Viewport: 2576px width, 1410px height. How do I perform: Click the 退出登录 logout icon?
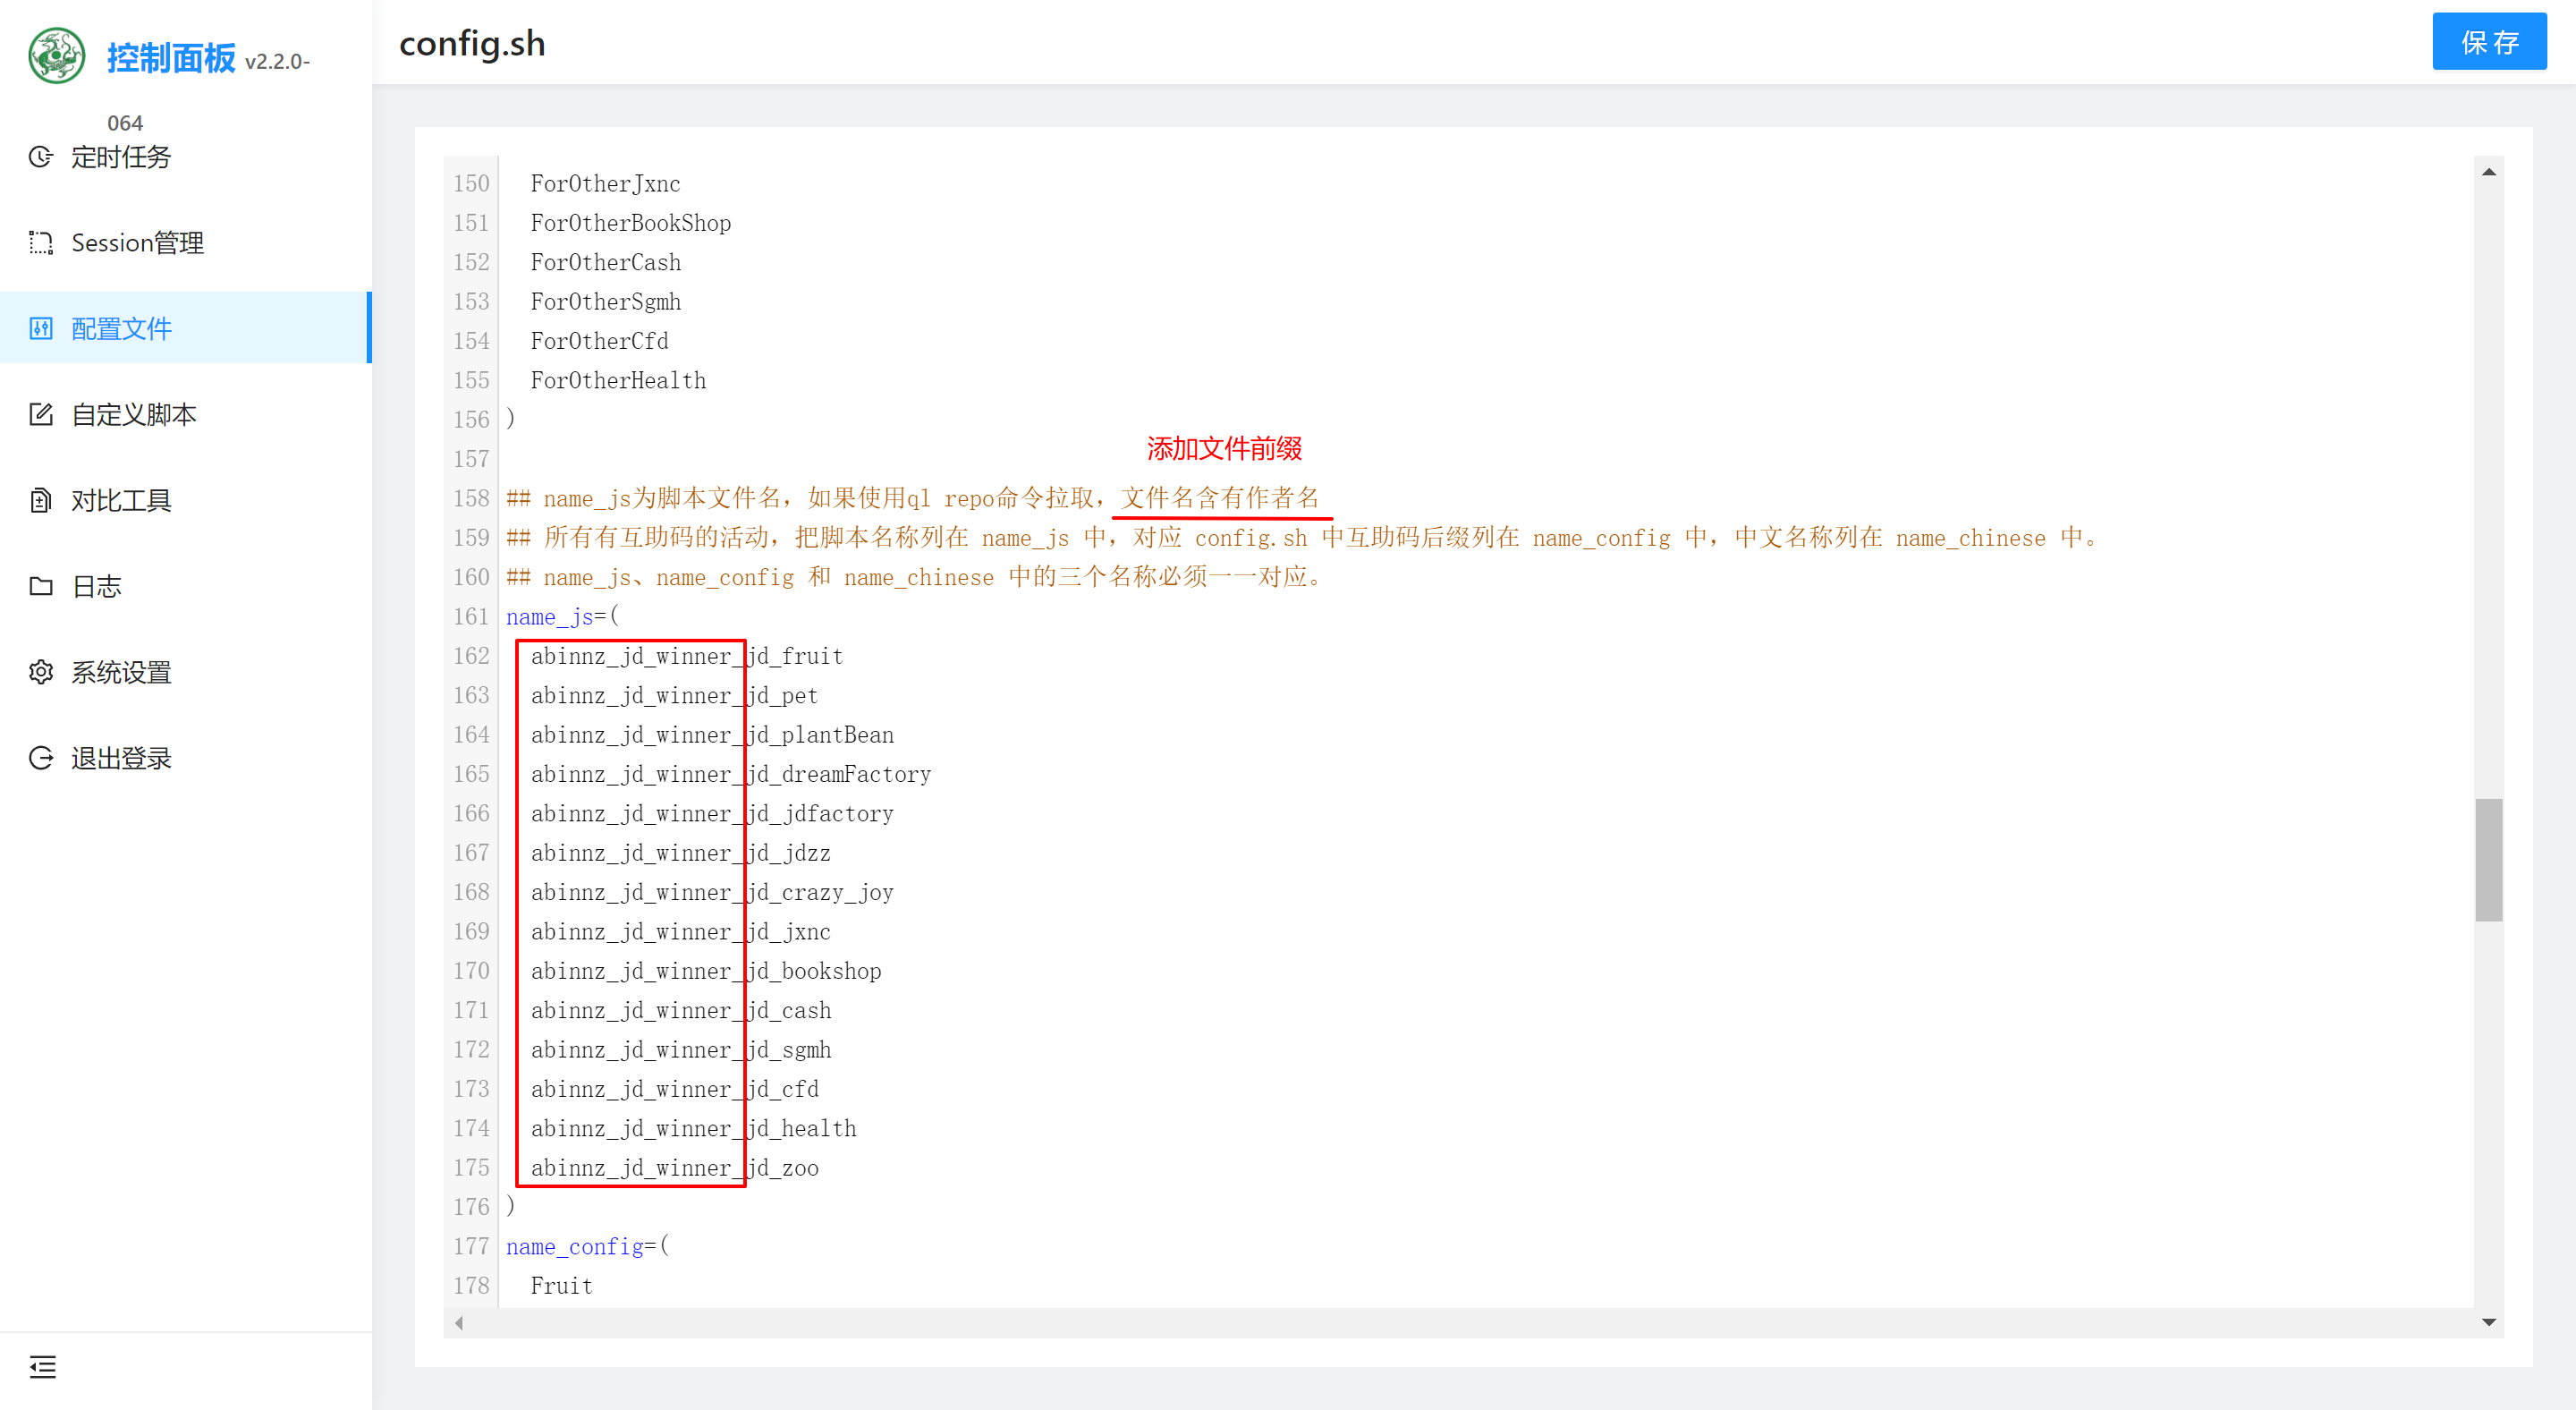pyautogui.click(x=41, y=758)
